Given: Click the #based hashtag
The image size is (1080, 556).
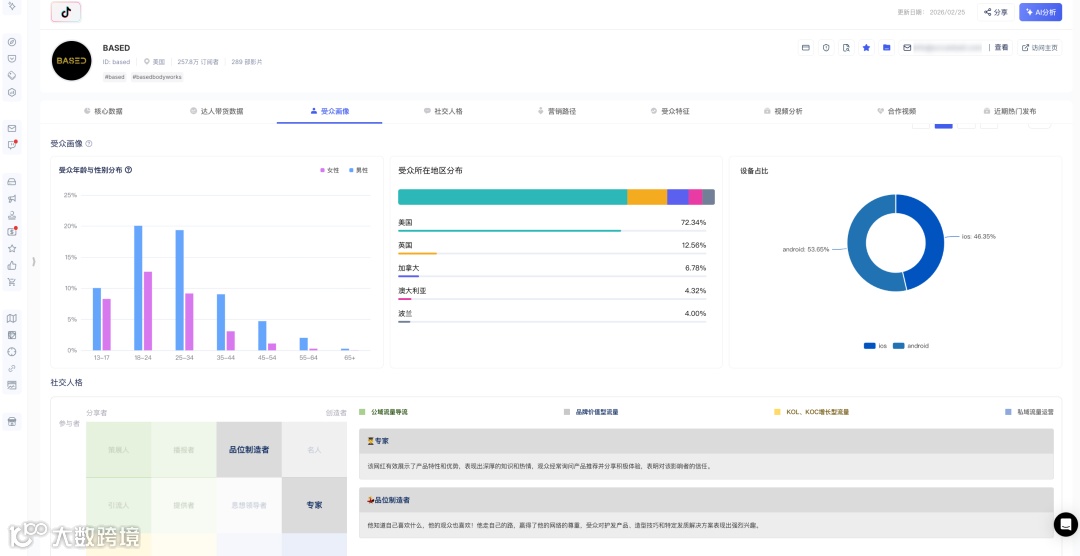Looking at the screenshot, I should (x=114, y=77).
